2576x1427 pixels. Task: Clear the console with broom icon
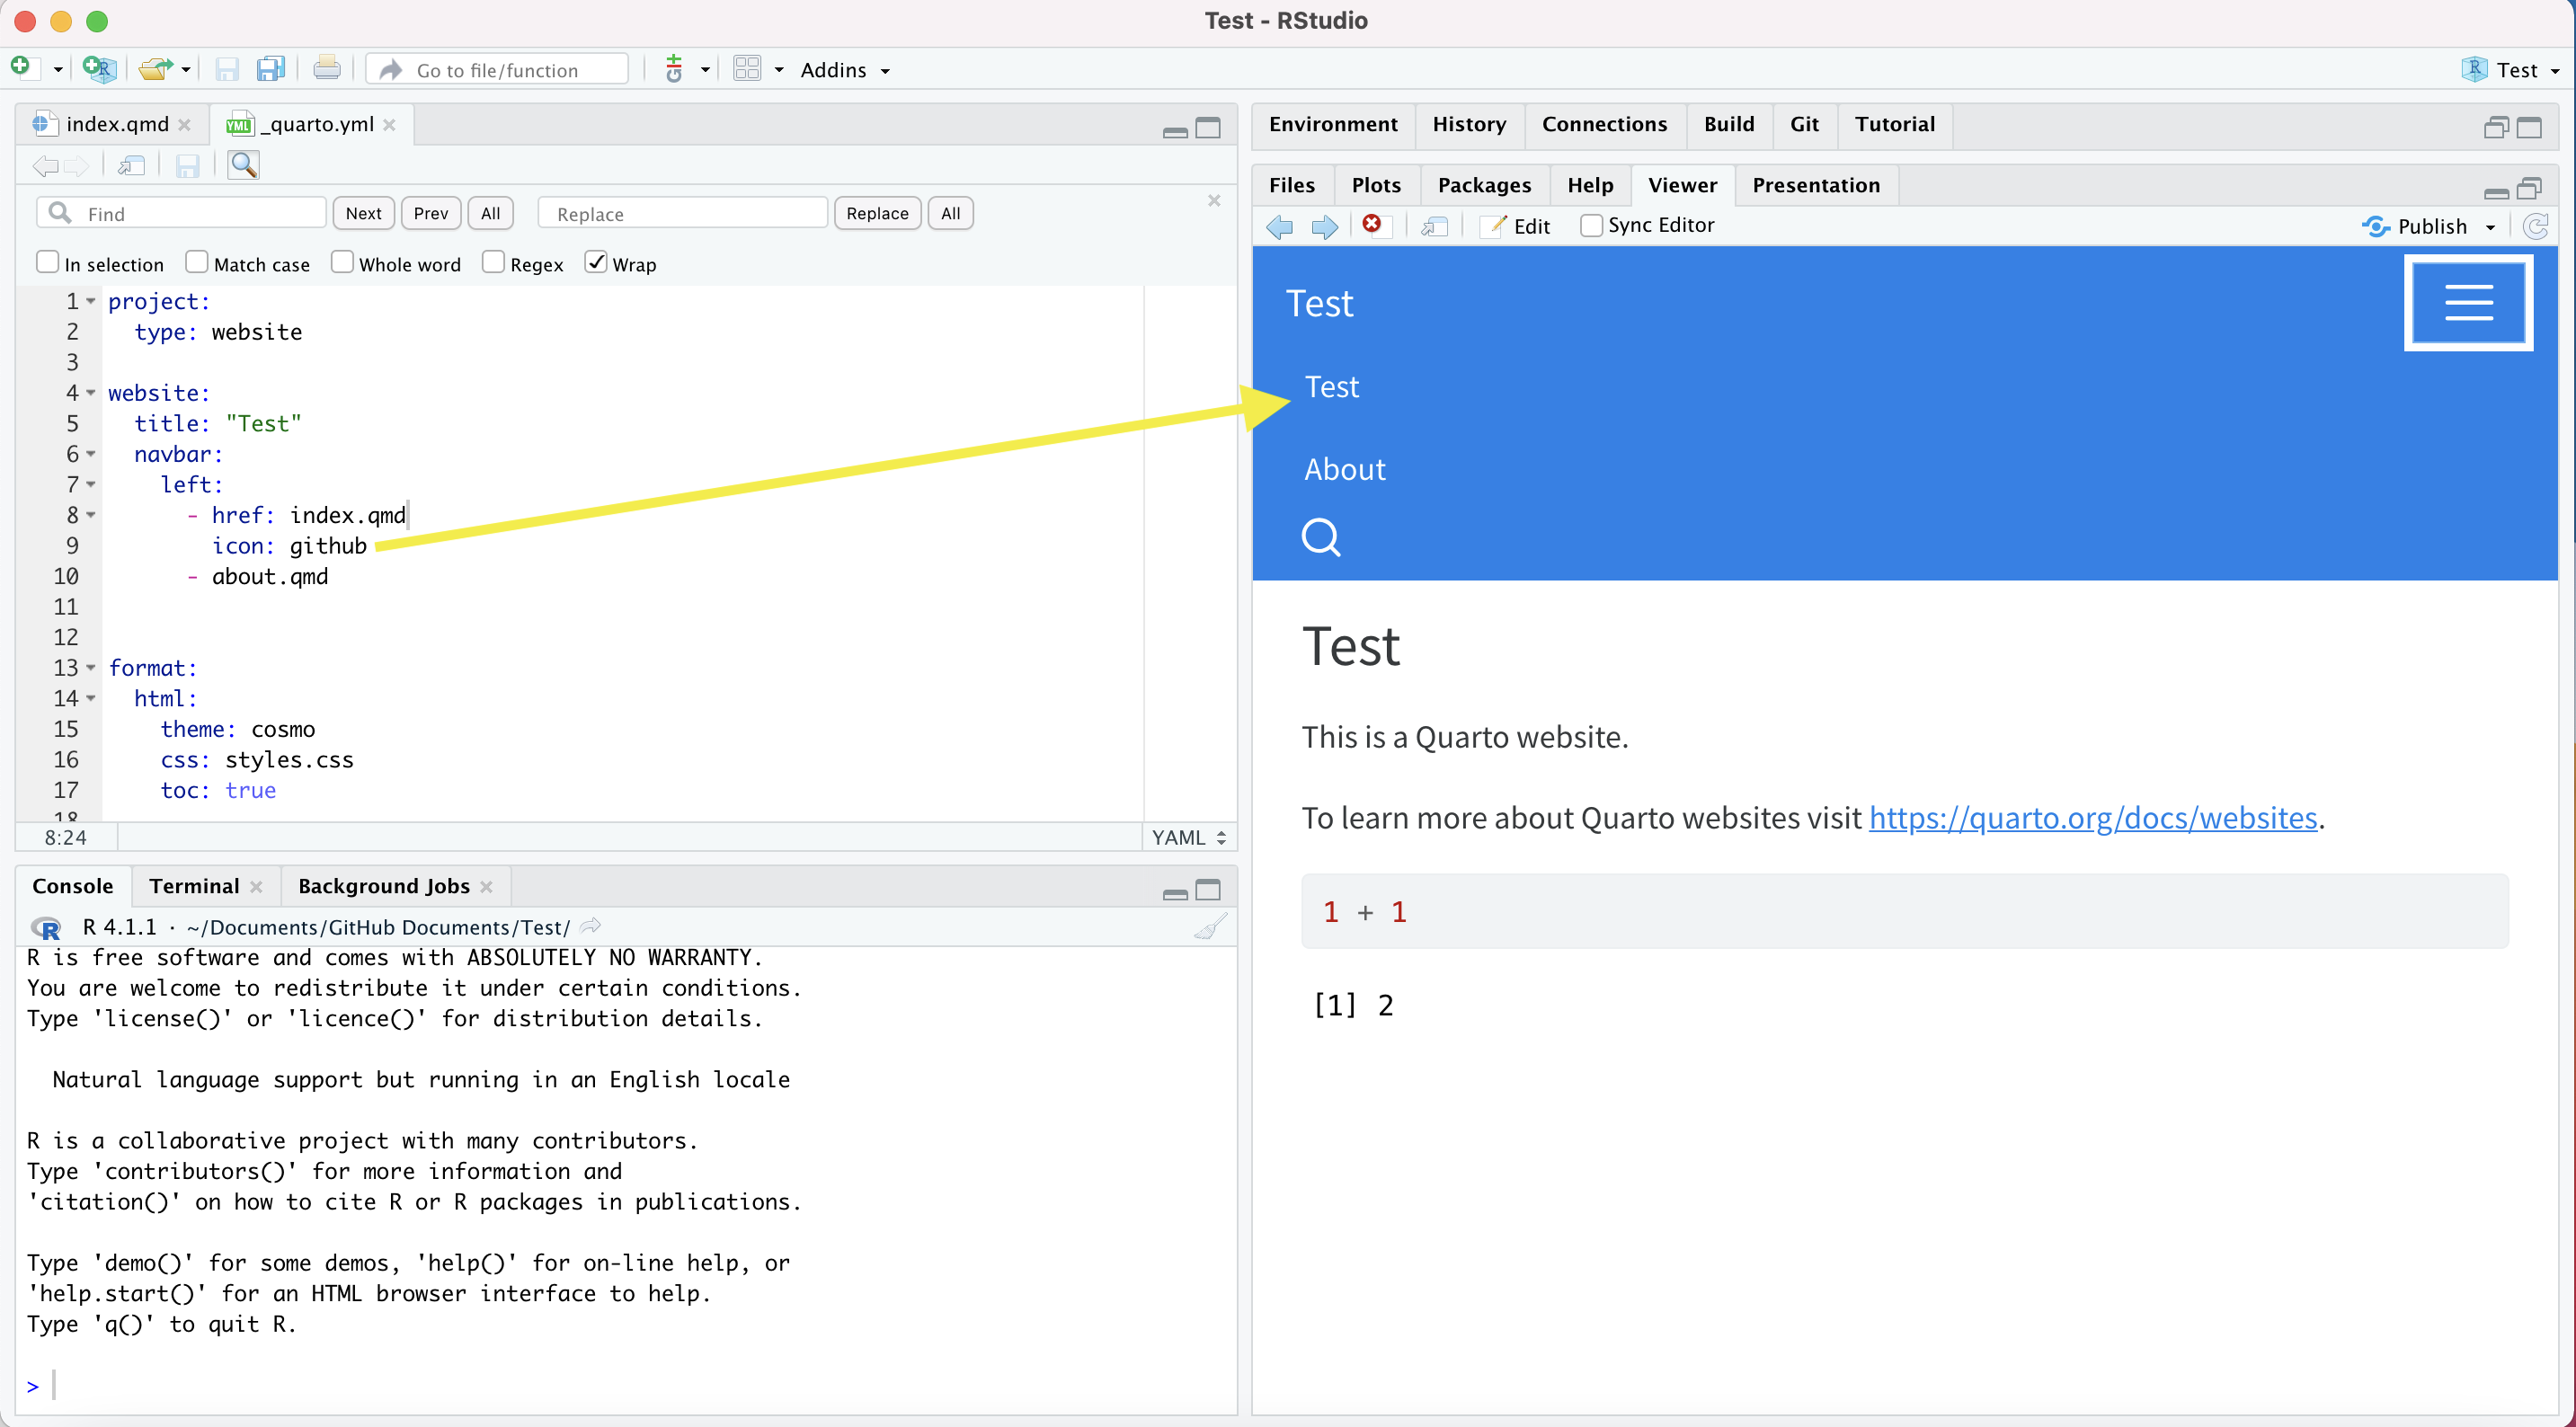1210,927
